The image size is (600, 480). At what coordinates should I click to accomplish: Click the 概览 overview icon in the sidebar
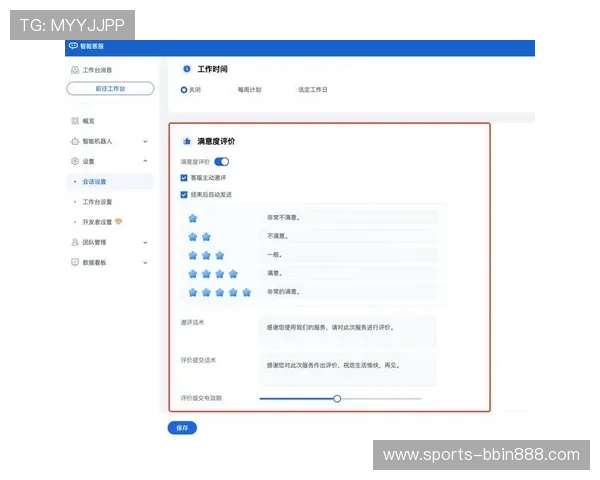point(75,121)
